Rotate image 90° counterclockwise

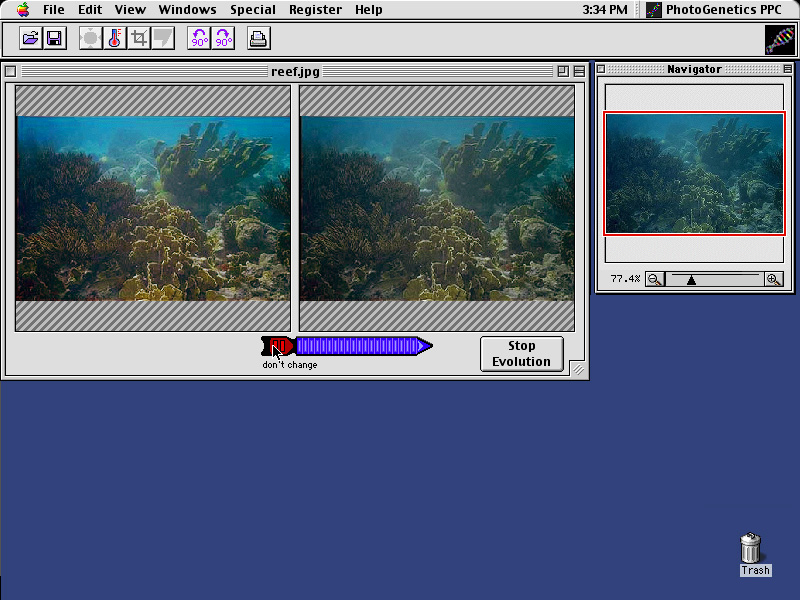tap(199, 39)
